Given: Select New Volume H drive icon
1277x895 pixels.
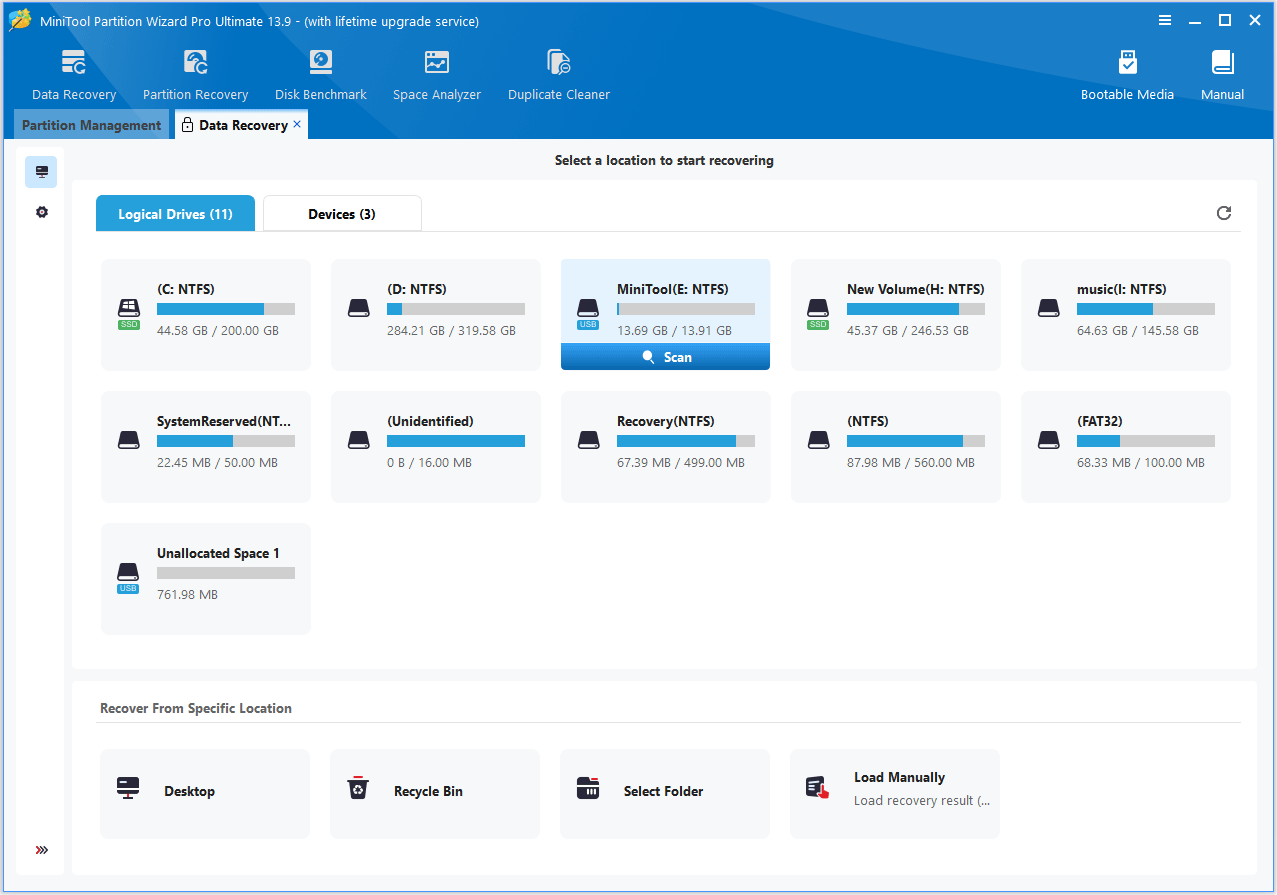Looking at the screenshot, I should click(x=818, y=313).
